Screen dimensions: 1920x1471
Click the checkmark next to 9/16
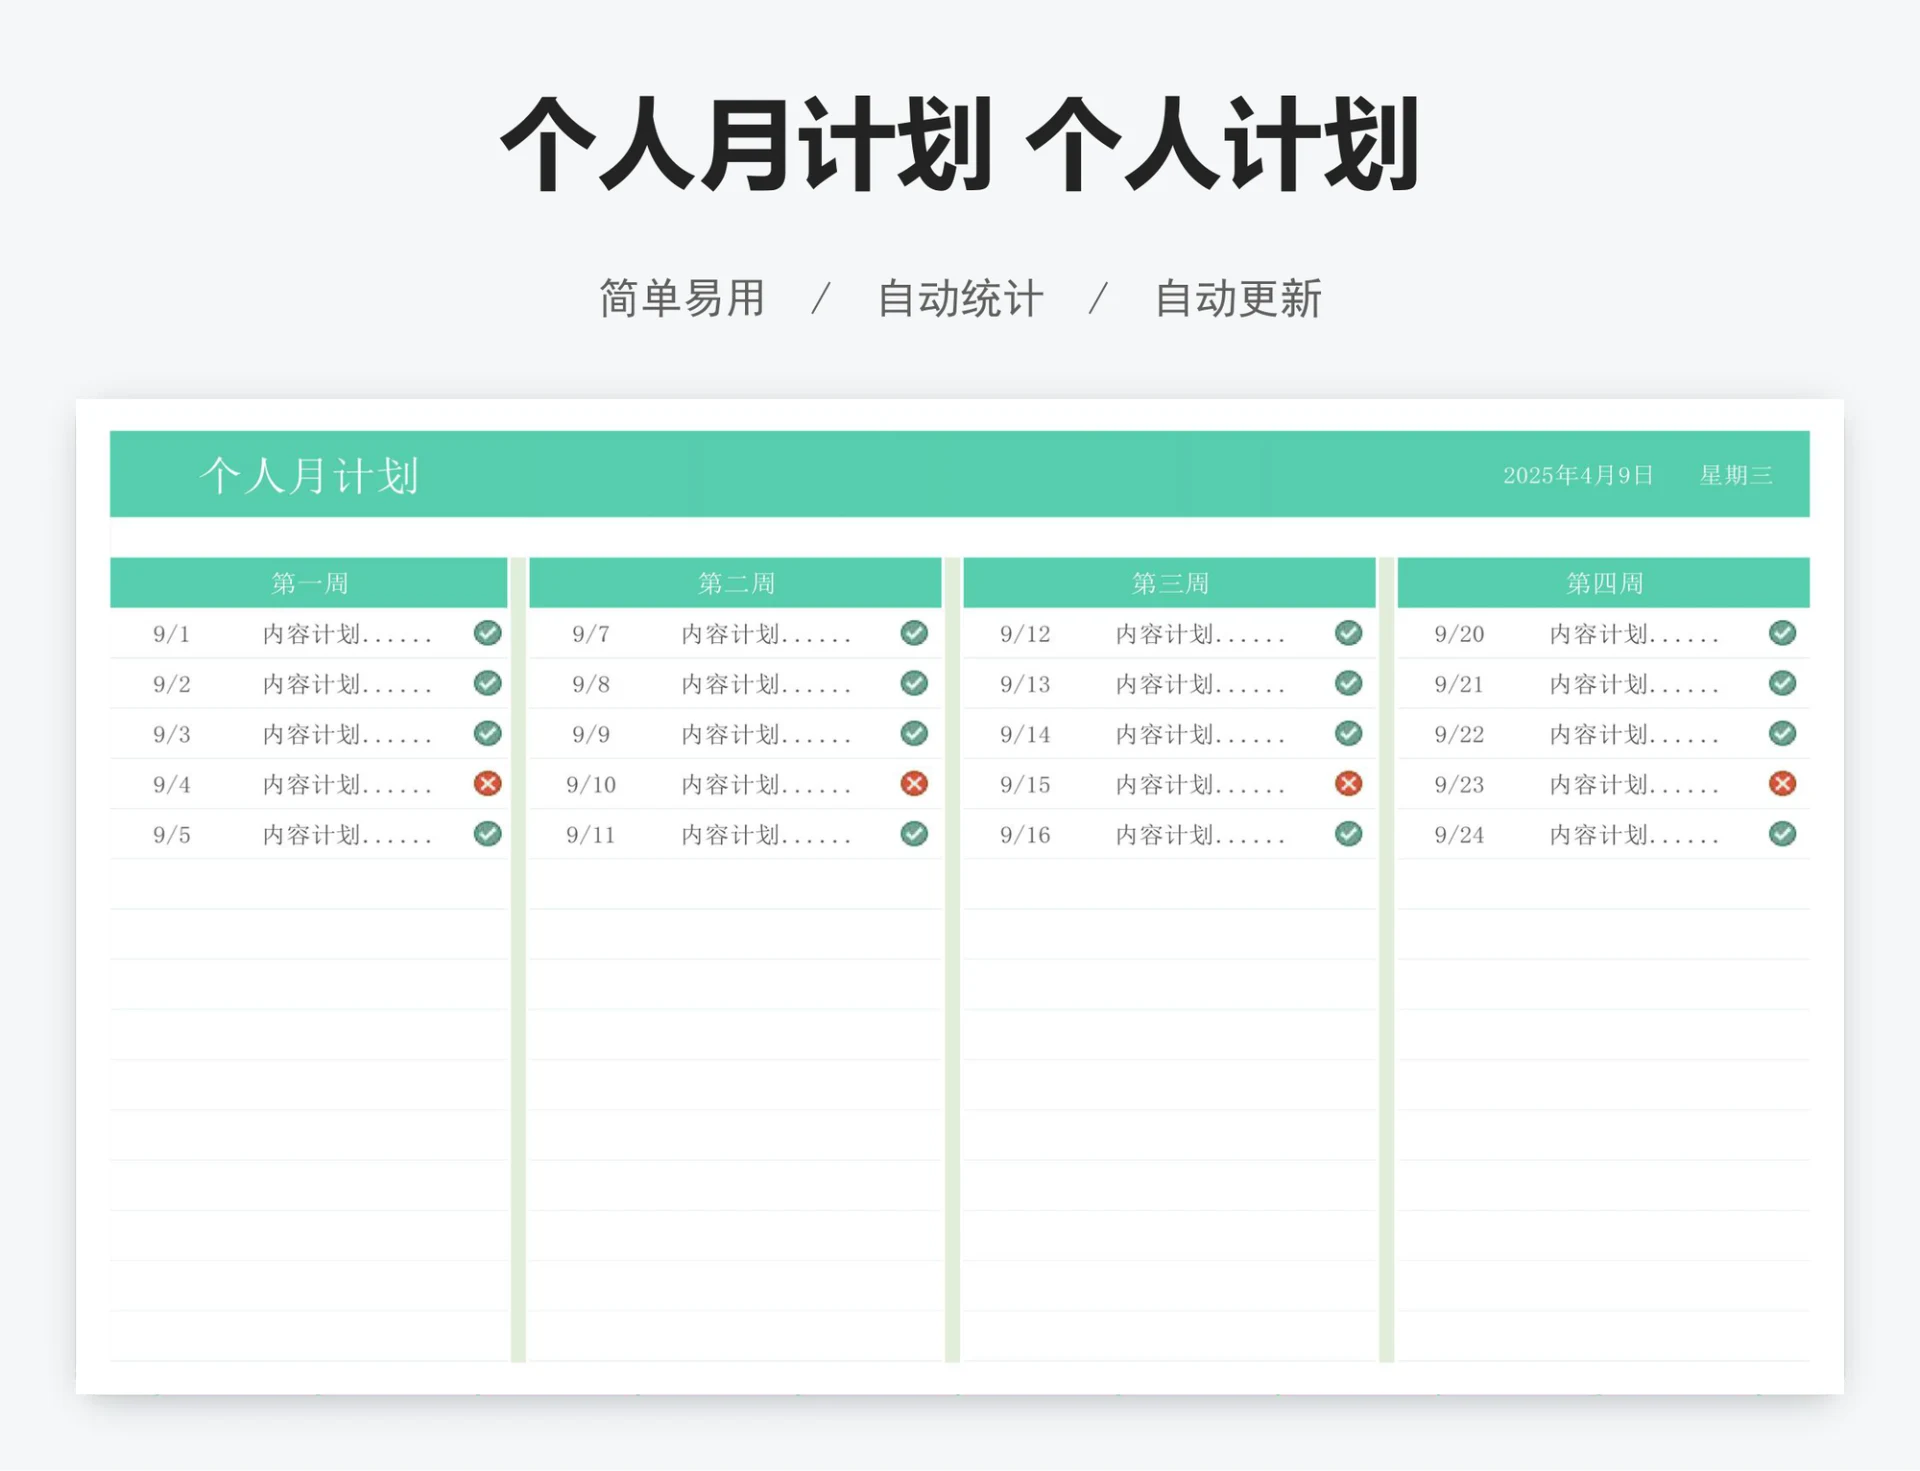[1347, 834]
